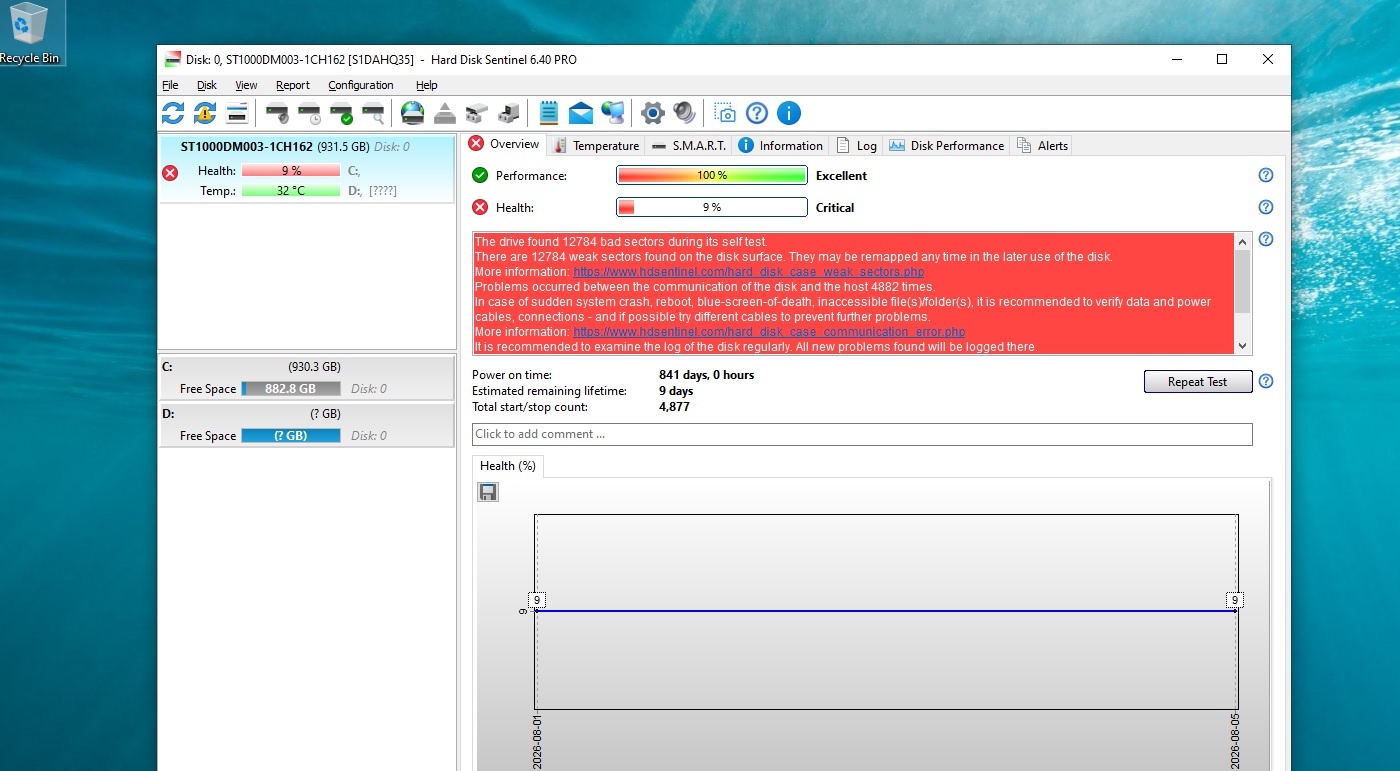Click the refresh icon with yellow warning triangle
Screen dimensions: 1400x771
pyautogui.click(x=205, y=112)
